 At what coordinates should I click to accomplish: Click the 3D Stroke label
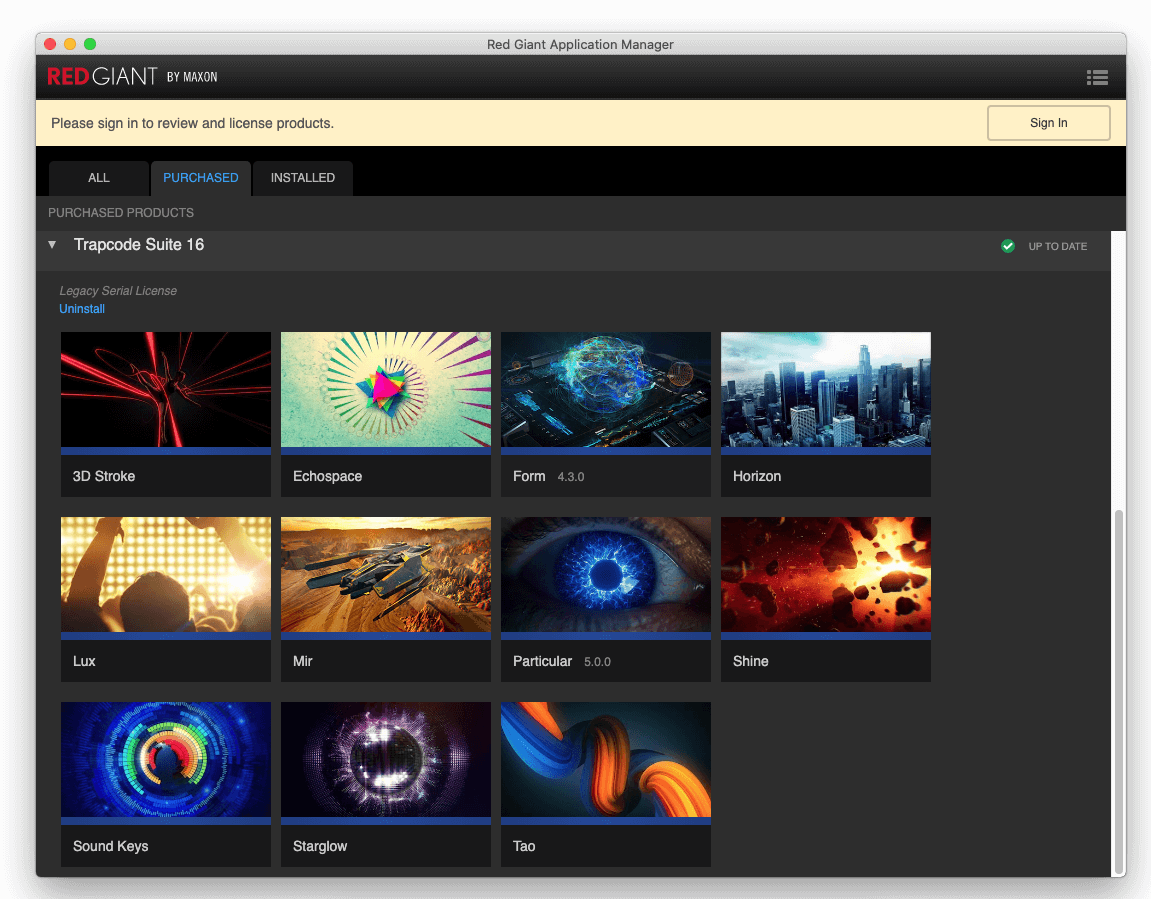coord(104,476)
